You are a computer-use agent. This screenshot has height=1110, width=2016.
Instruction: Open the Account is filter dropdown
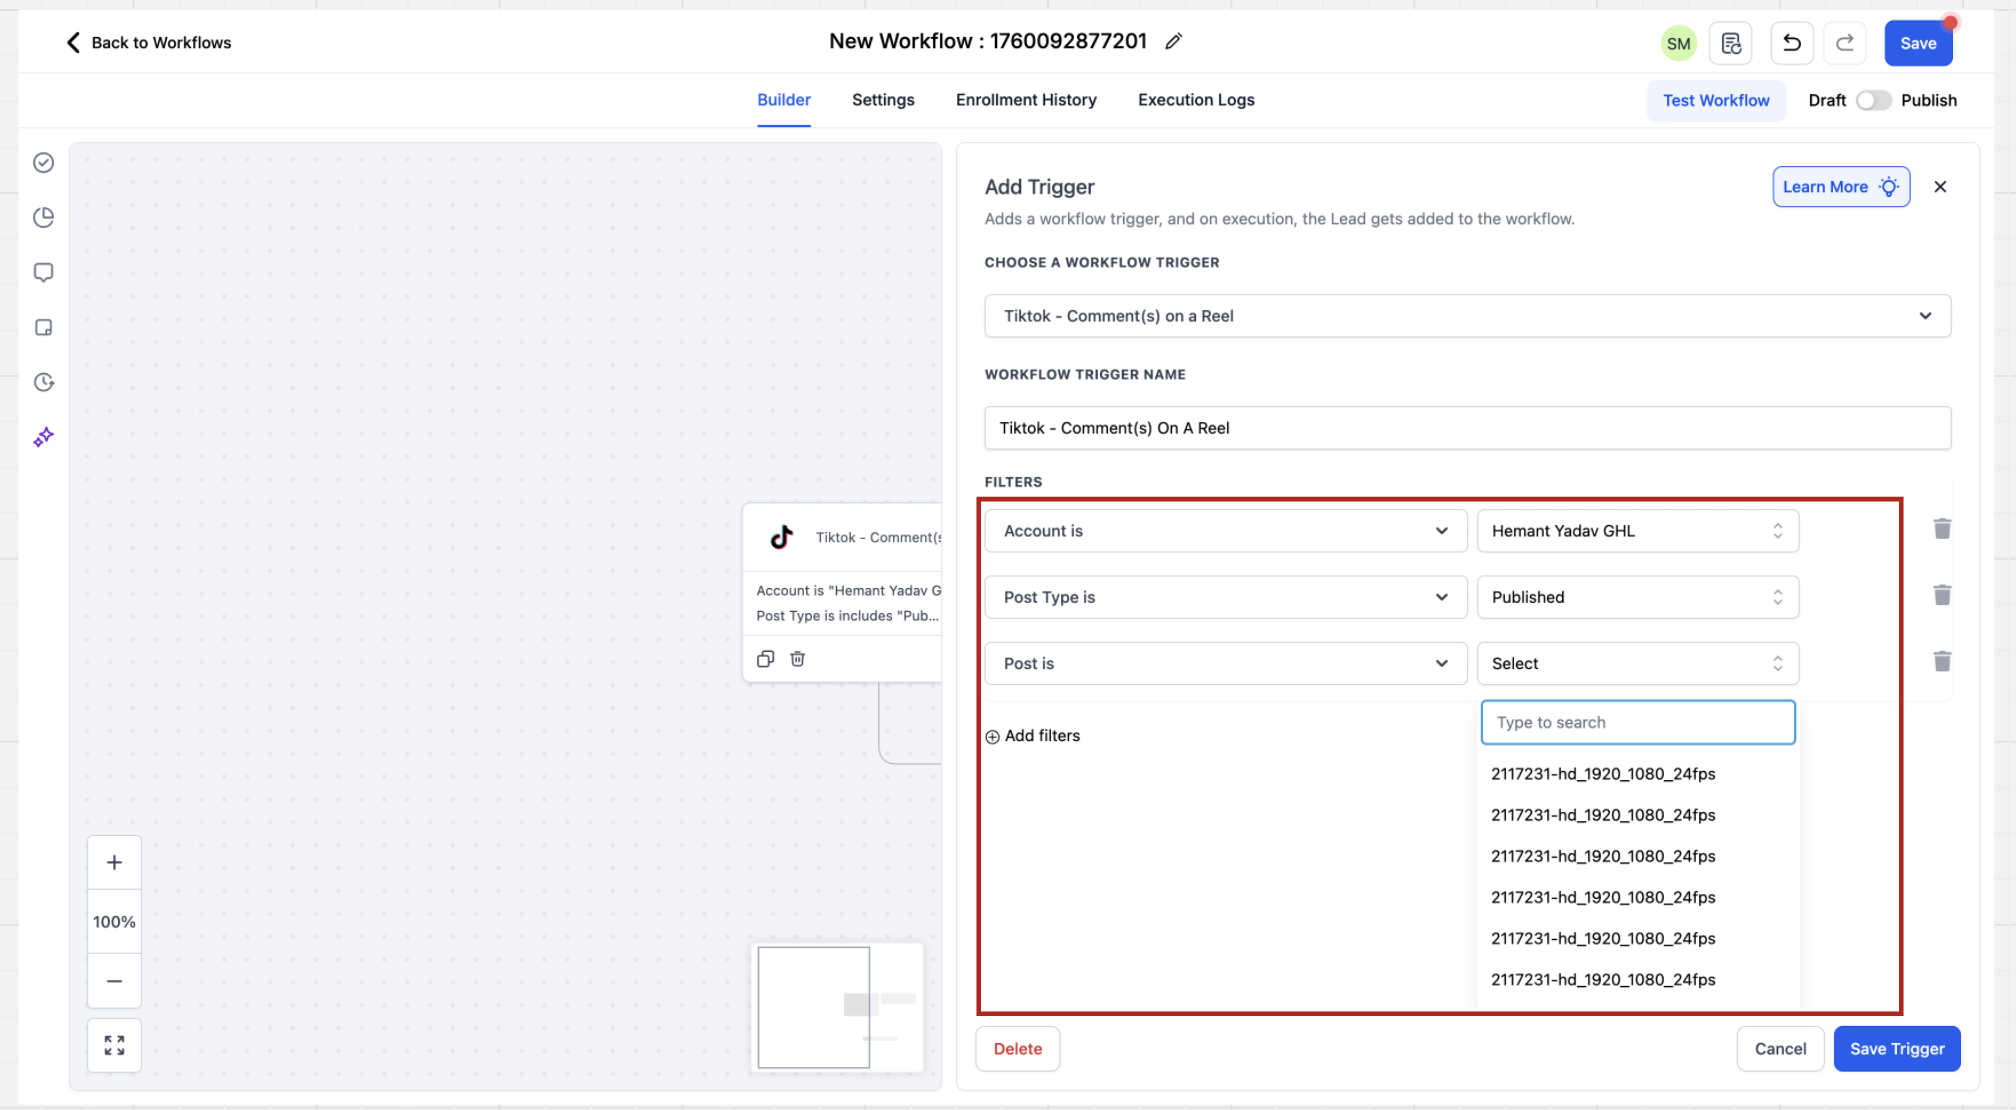point(1225,531)
